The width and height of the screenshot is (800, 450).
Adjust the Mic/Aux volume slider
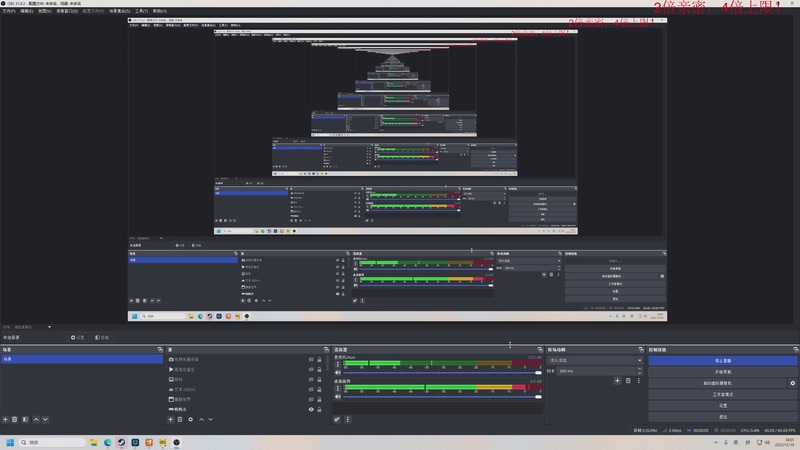(442, 372)
